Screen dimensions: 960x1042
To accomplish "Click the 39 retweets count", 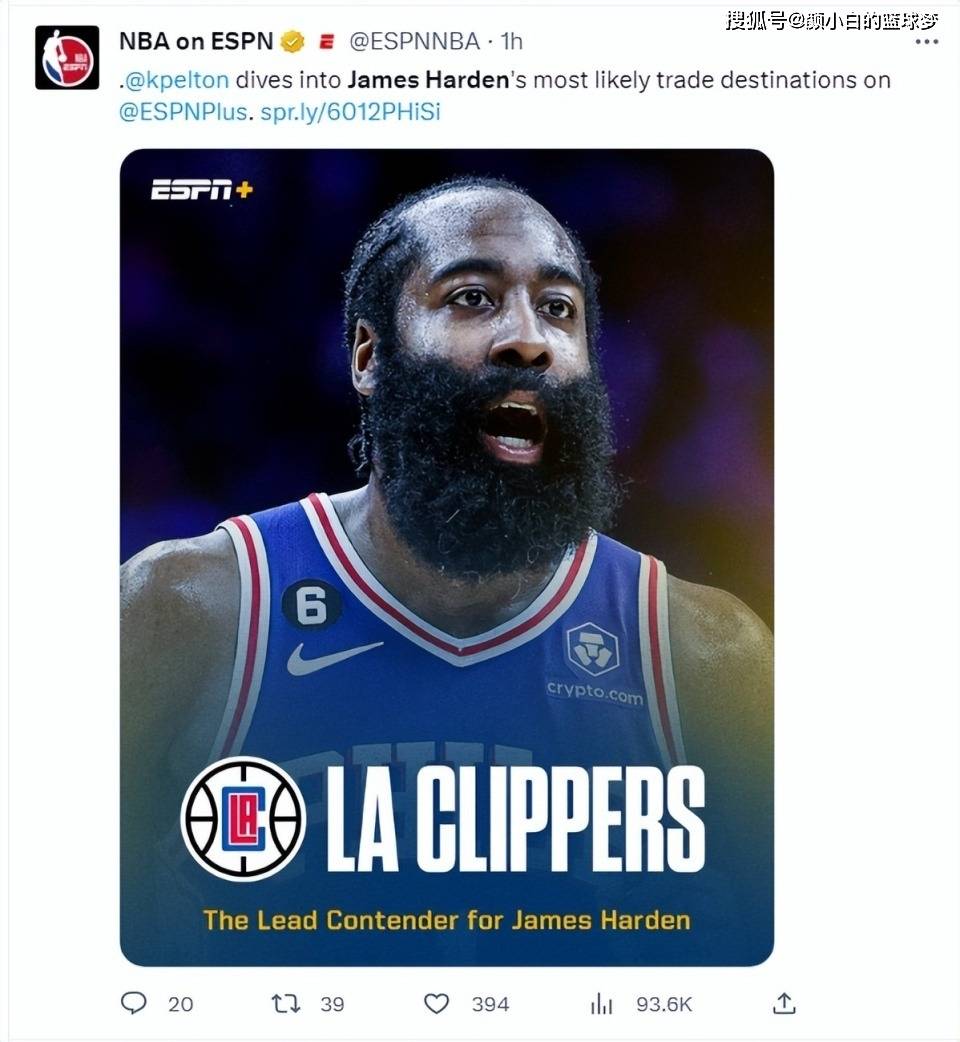I will [x=332, y=1004].
